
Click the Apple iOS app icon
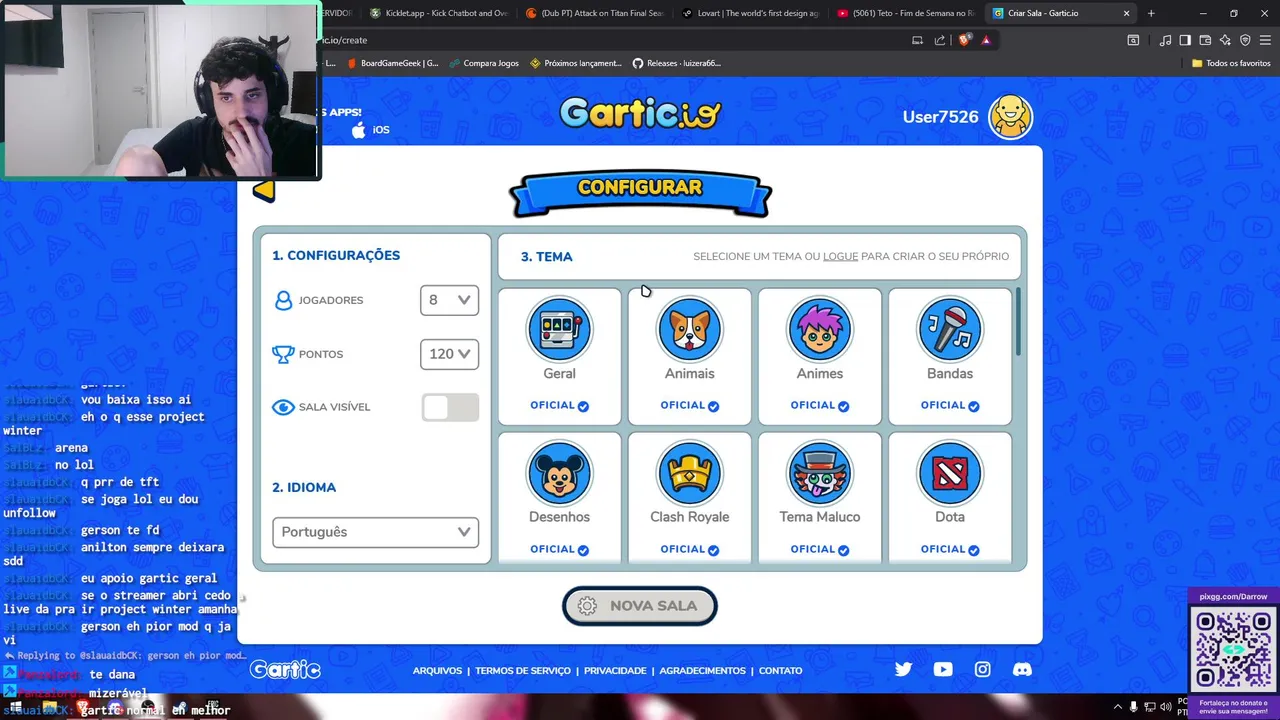pos(359,130)
